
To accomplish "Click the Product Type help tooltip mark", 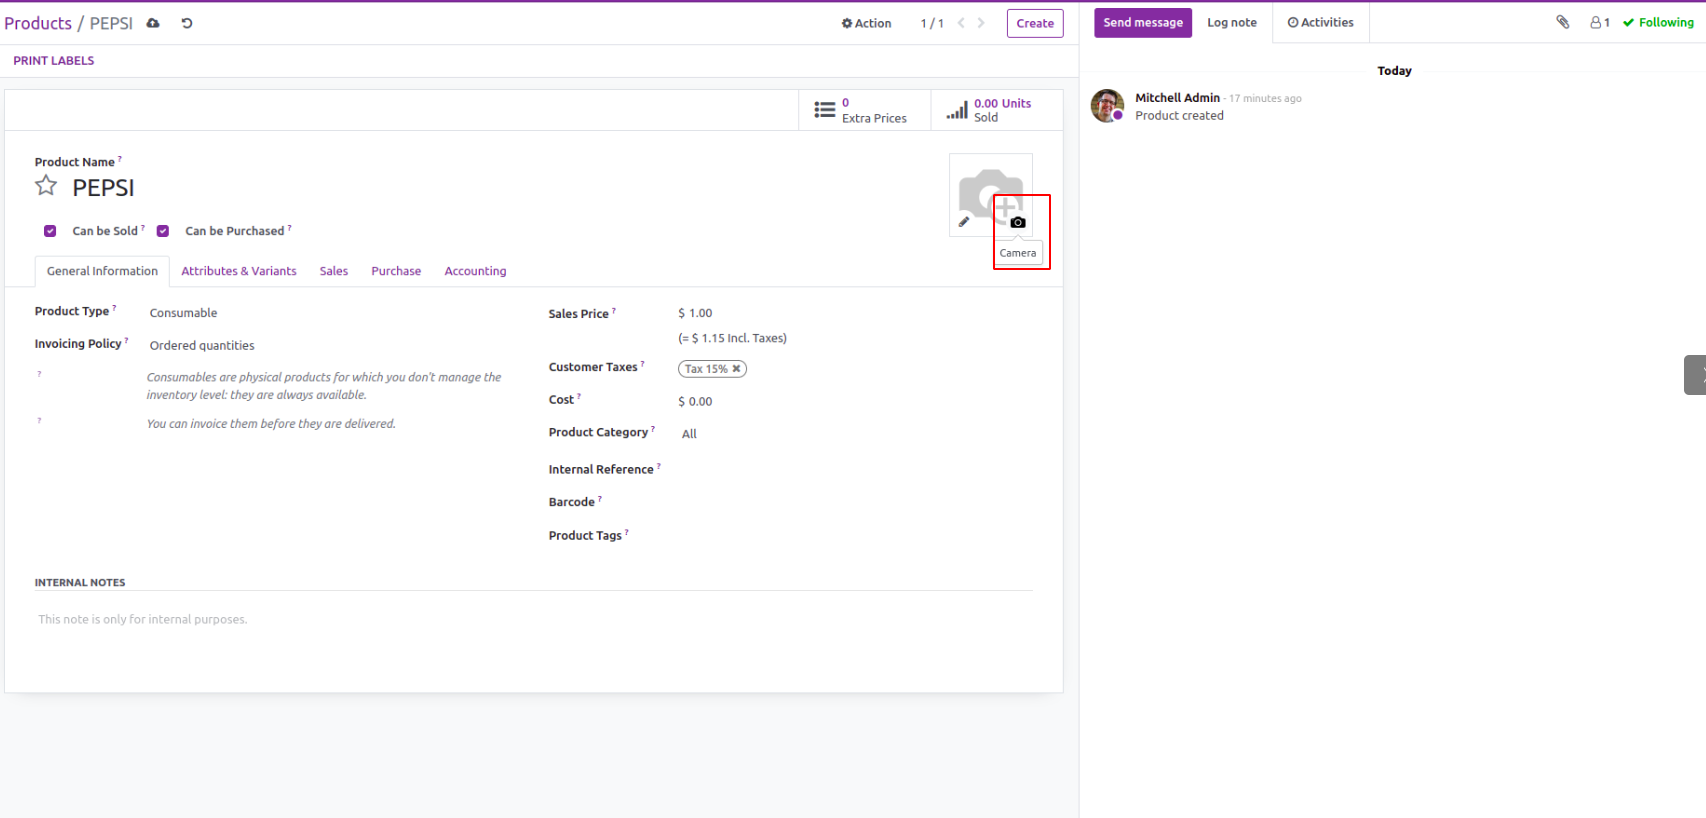I will click(114, 308).
